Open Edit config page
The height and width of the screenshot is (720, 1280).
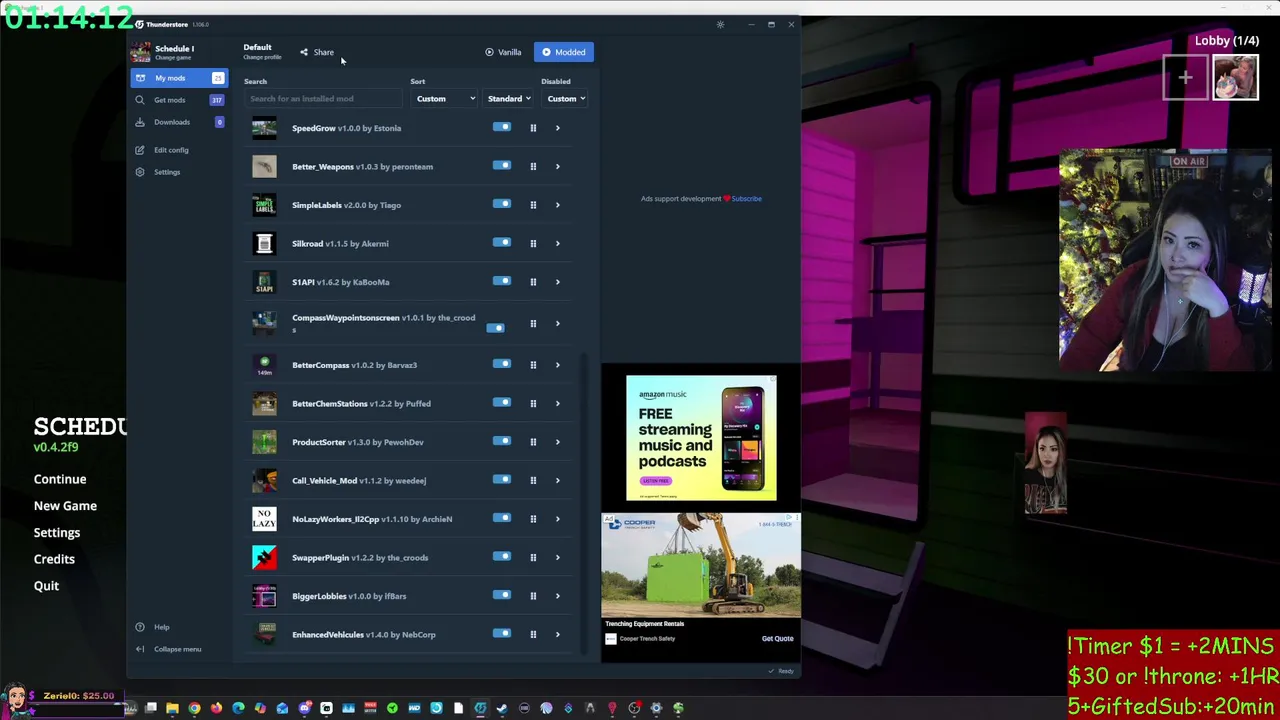171,150
